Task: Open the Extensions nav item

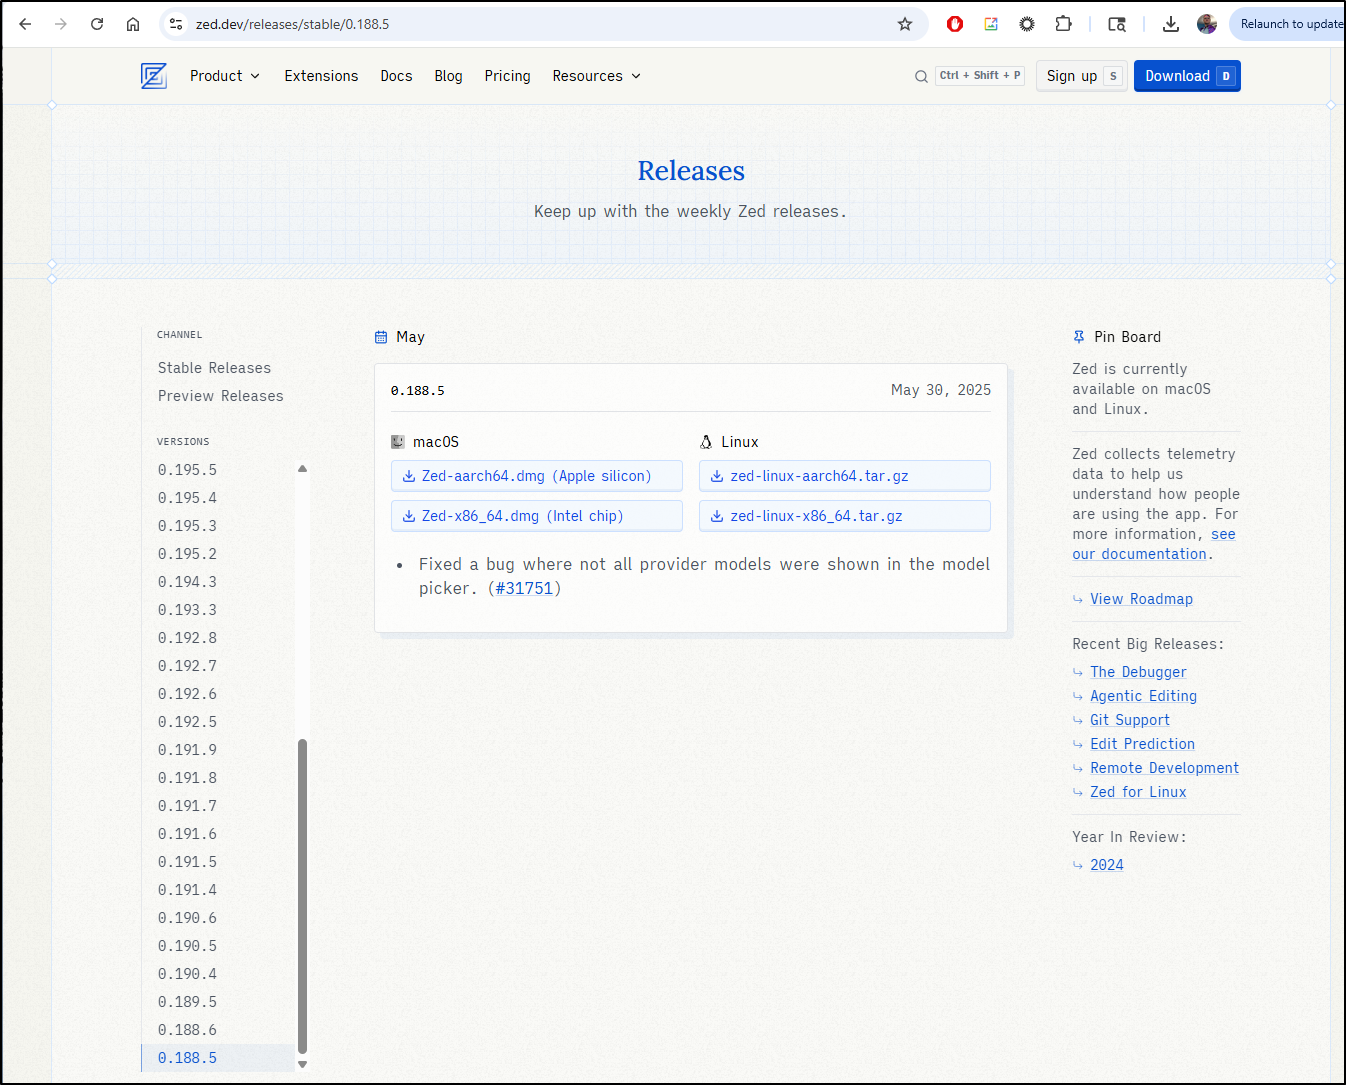Action: (321, 76)
